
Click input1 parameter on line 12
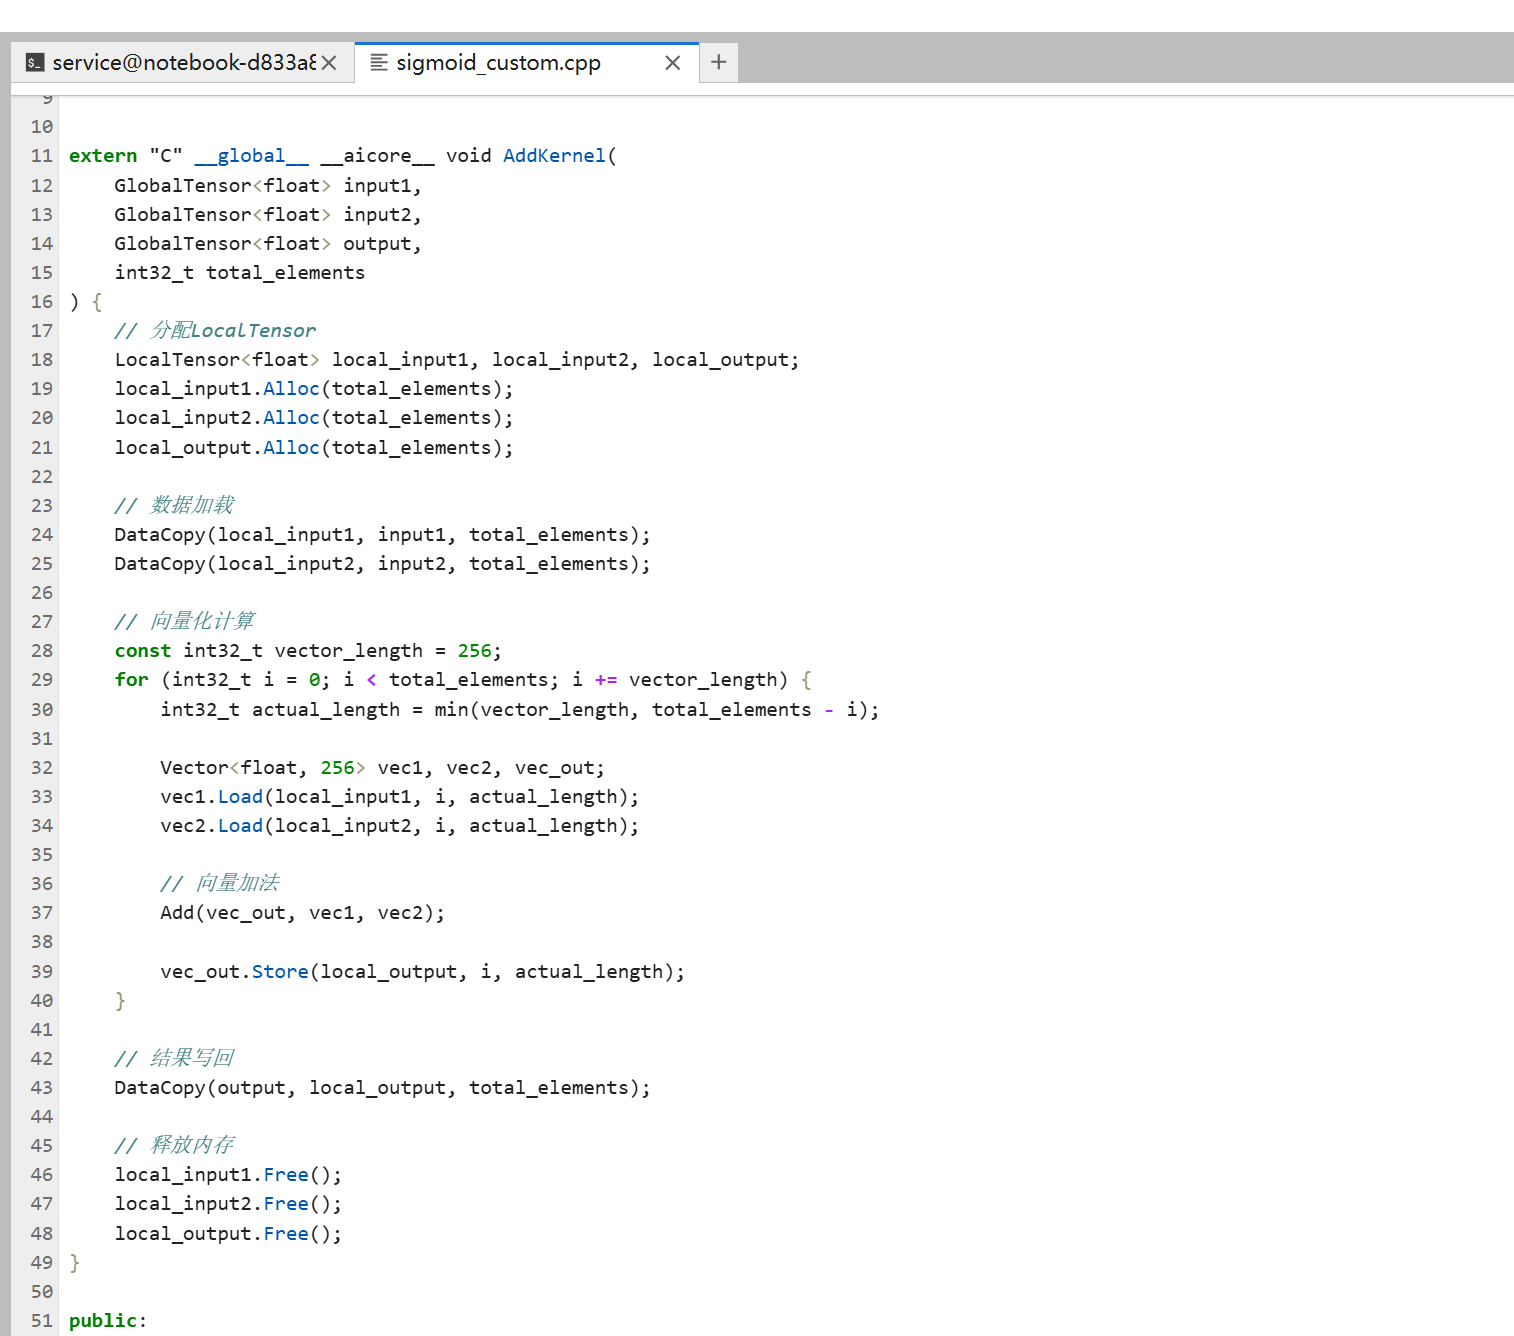pos(377,186)
